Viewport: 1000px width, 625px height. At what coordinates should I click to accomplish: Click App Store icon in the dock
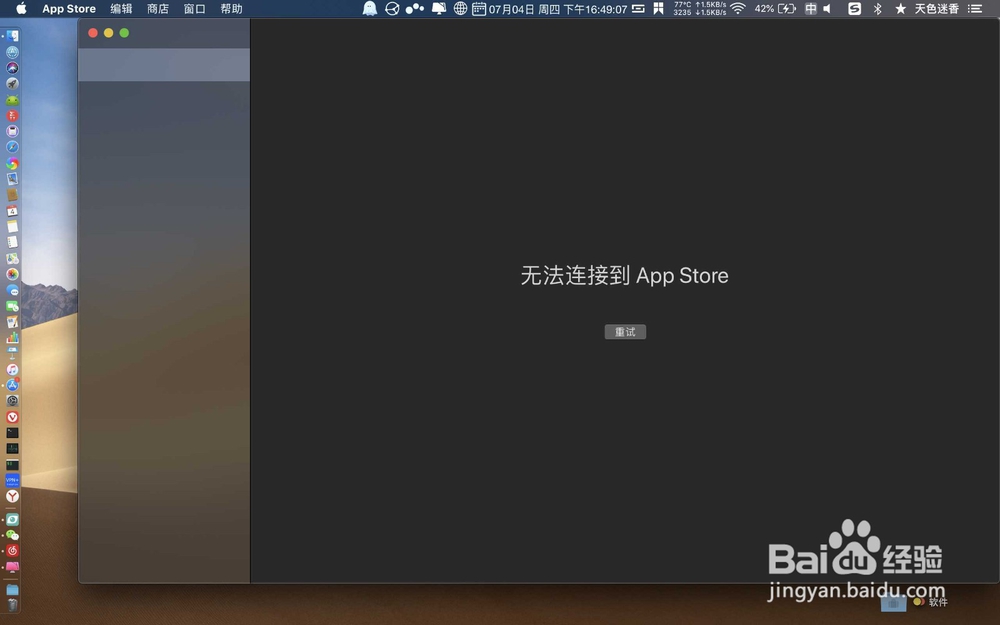pyautogui.click(x=12, y=385)
